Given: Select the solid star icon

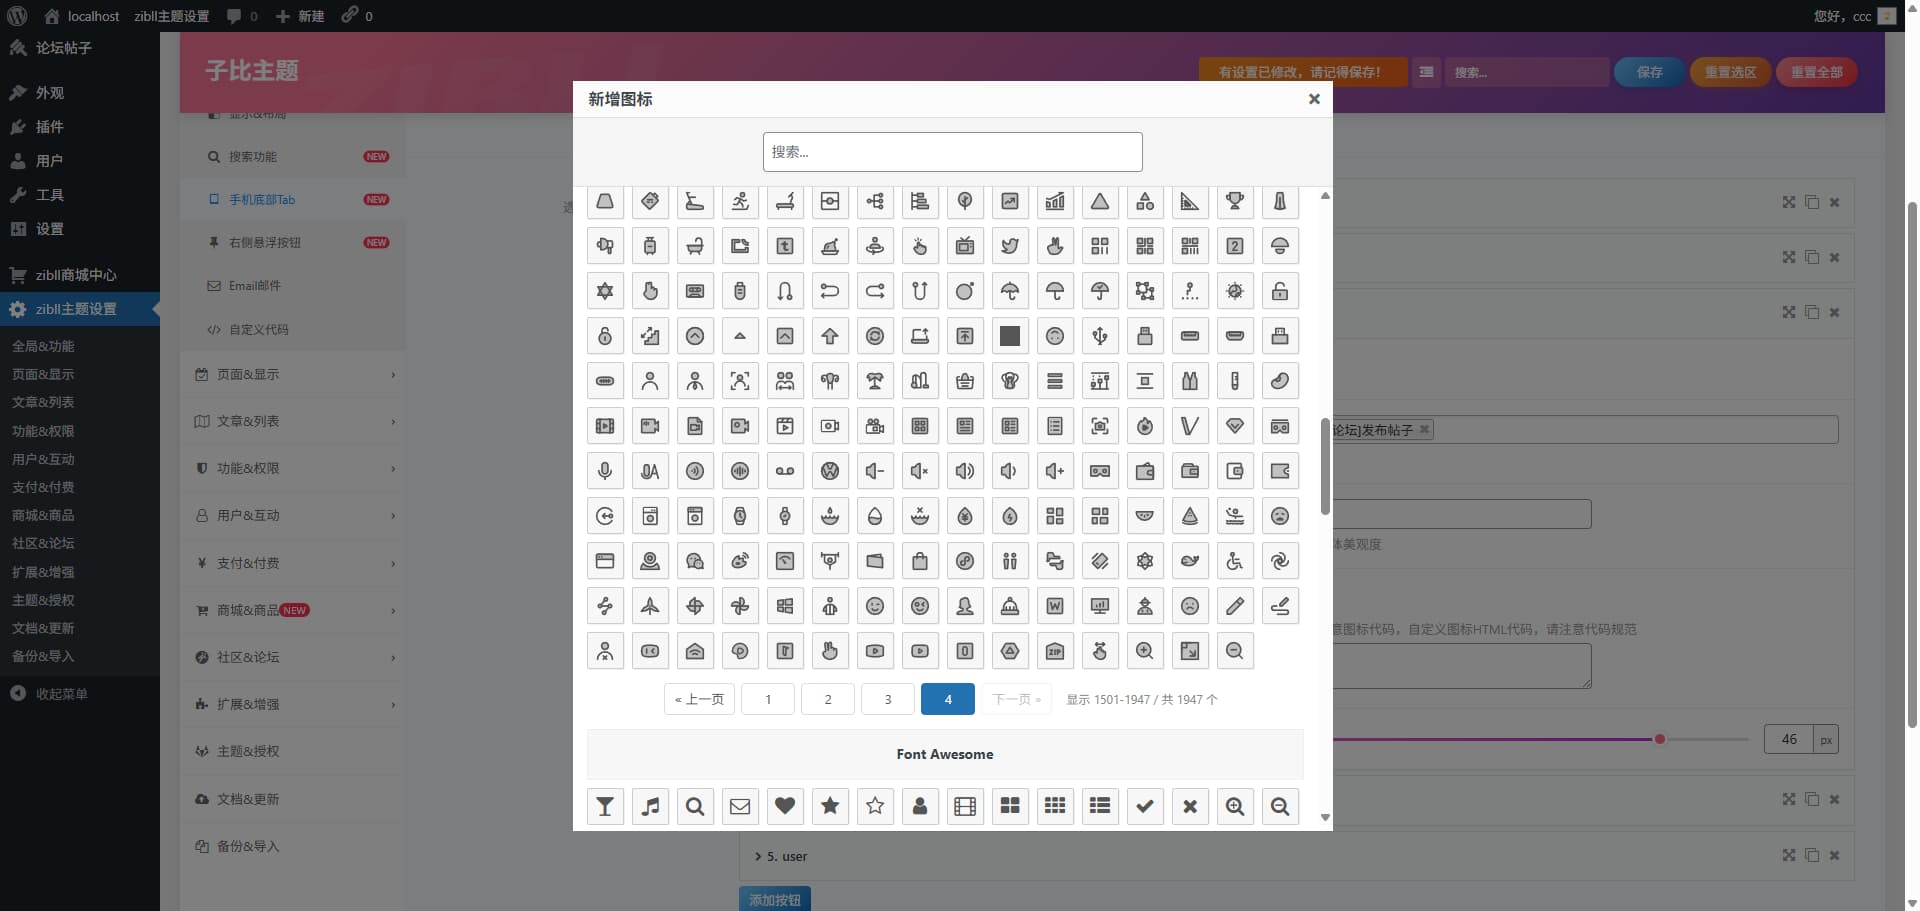Looking at the screenshot, I should tap(830, 806).
